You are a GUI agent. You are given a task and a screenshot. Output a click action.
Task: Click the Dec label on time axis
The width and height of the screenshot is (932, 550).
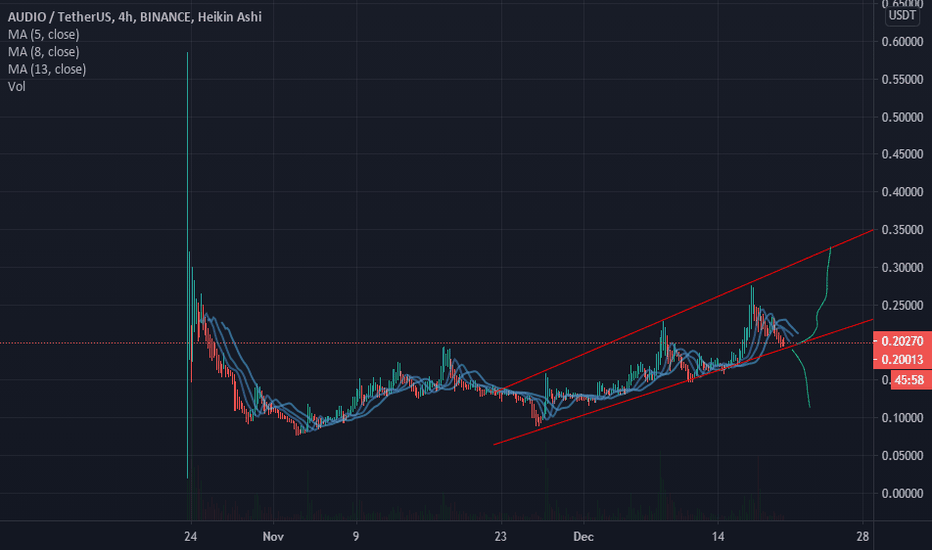(x=583, y=536)
